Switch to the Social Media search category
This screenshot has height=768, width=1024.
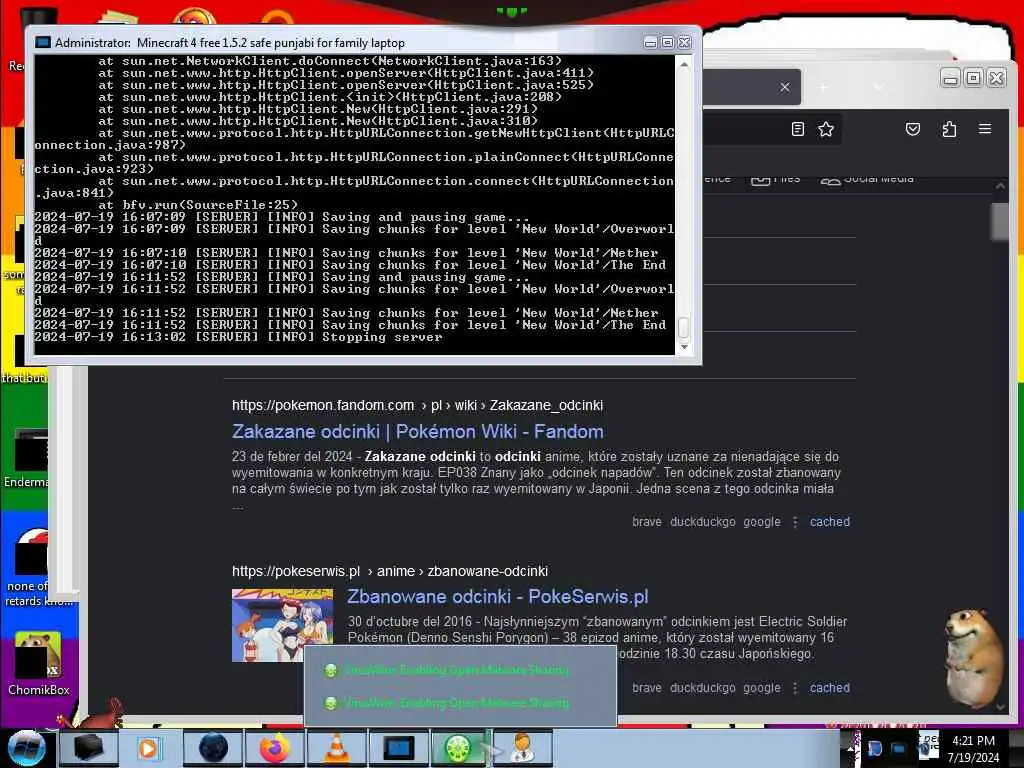click(x=867, y=178)
